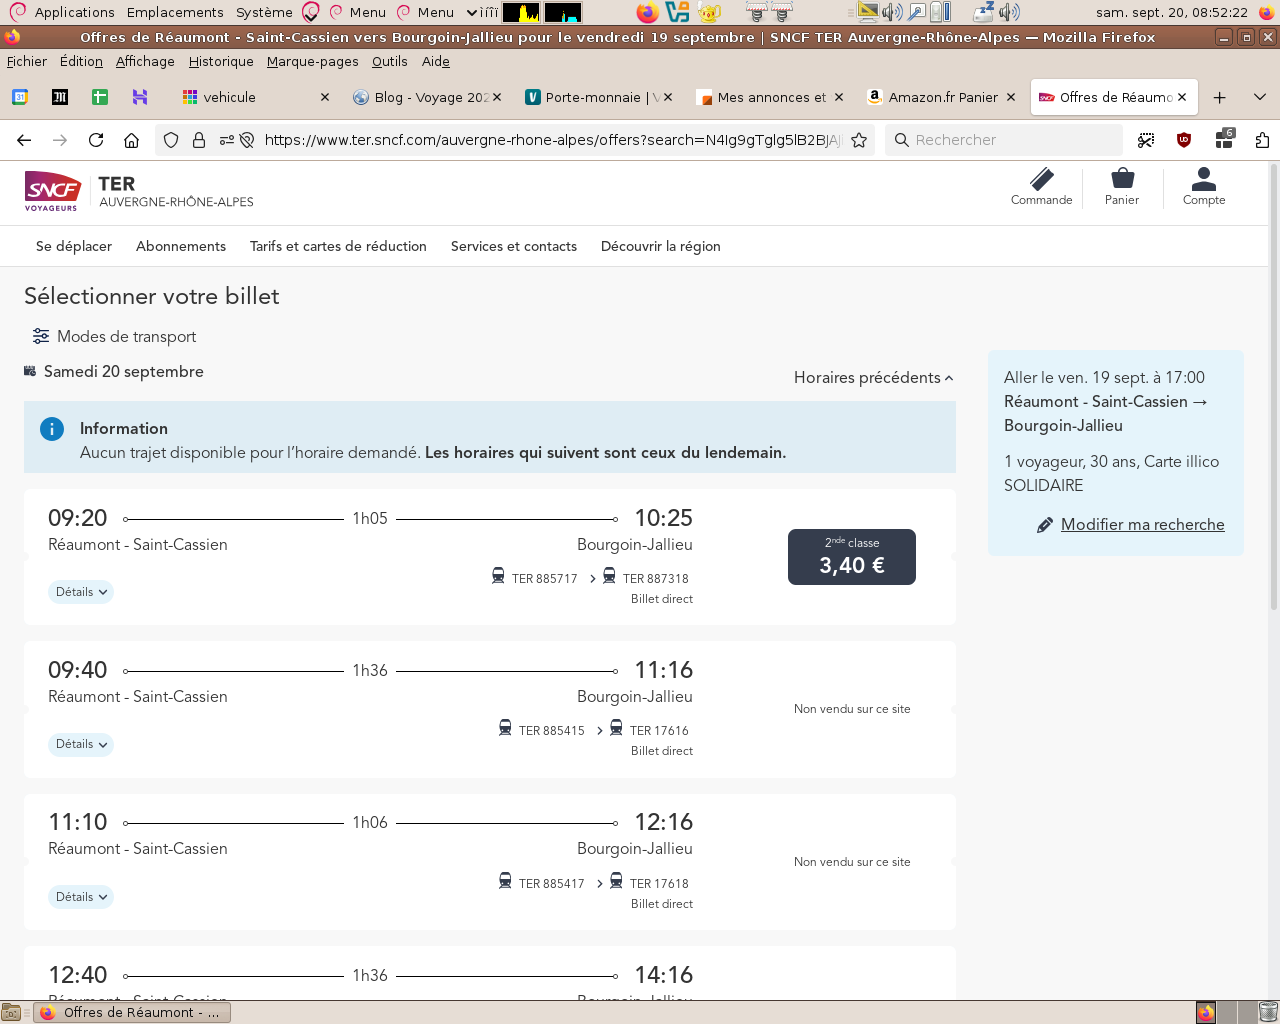Click the Rechercher search field

pyautogui.click(x=1010, y=140)
